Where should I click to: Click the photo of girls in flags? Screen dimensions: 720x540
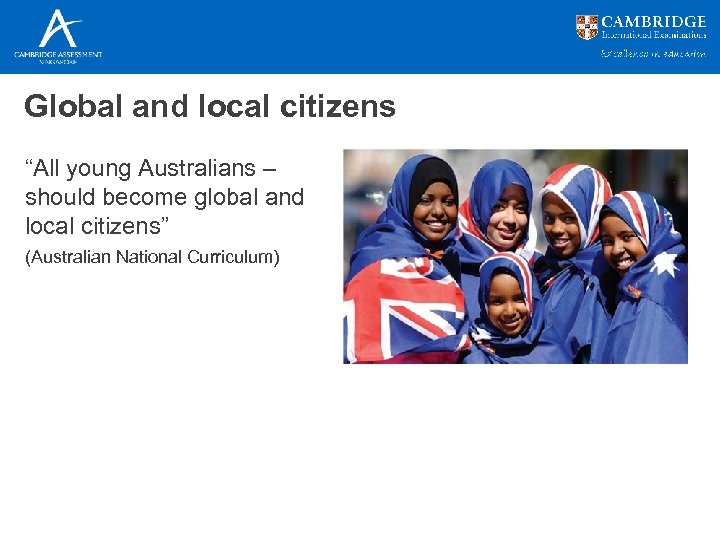[x=515, y=256]
